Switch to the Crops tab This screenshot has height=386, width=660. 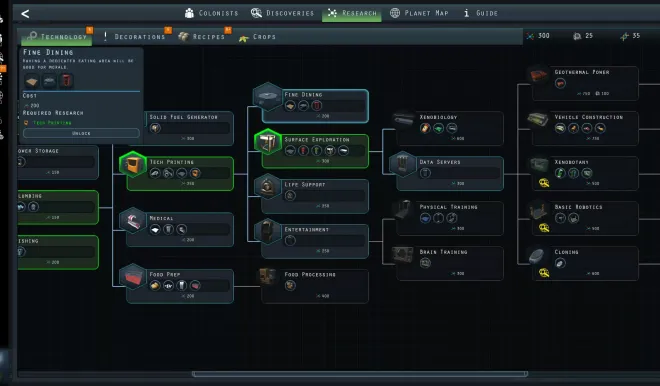click(x=258, y=37)
